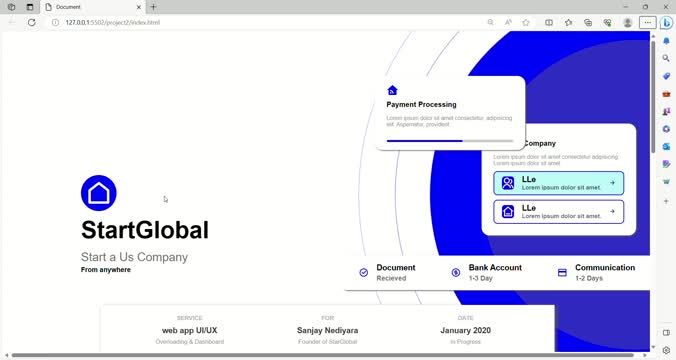Click the Document received checkmark icon
This screenshot has width=676, height=360.
coord(364,272)
